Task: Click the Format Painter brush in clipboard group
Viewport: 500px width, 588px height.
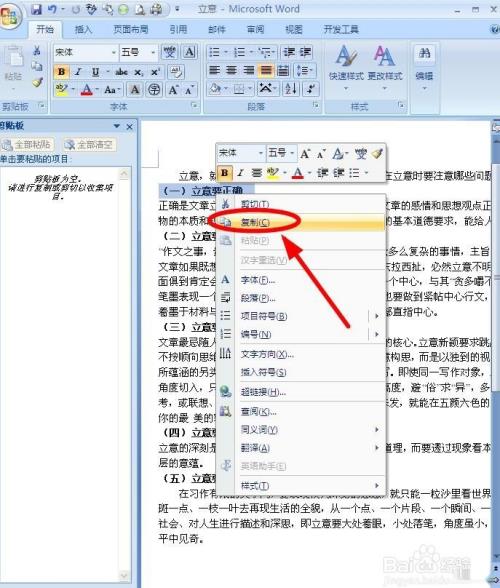Action: (37, 82)
